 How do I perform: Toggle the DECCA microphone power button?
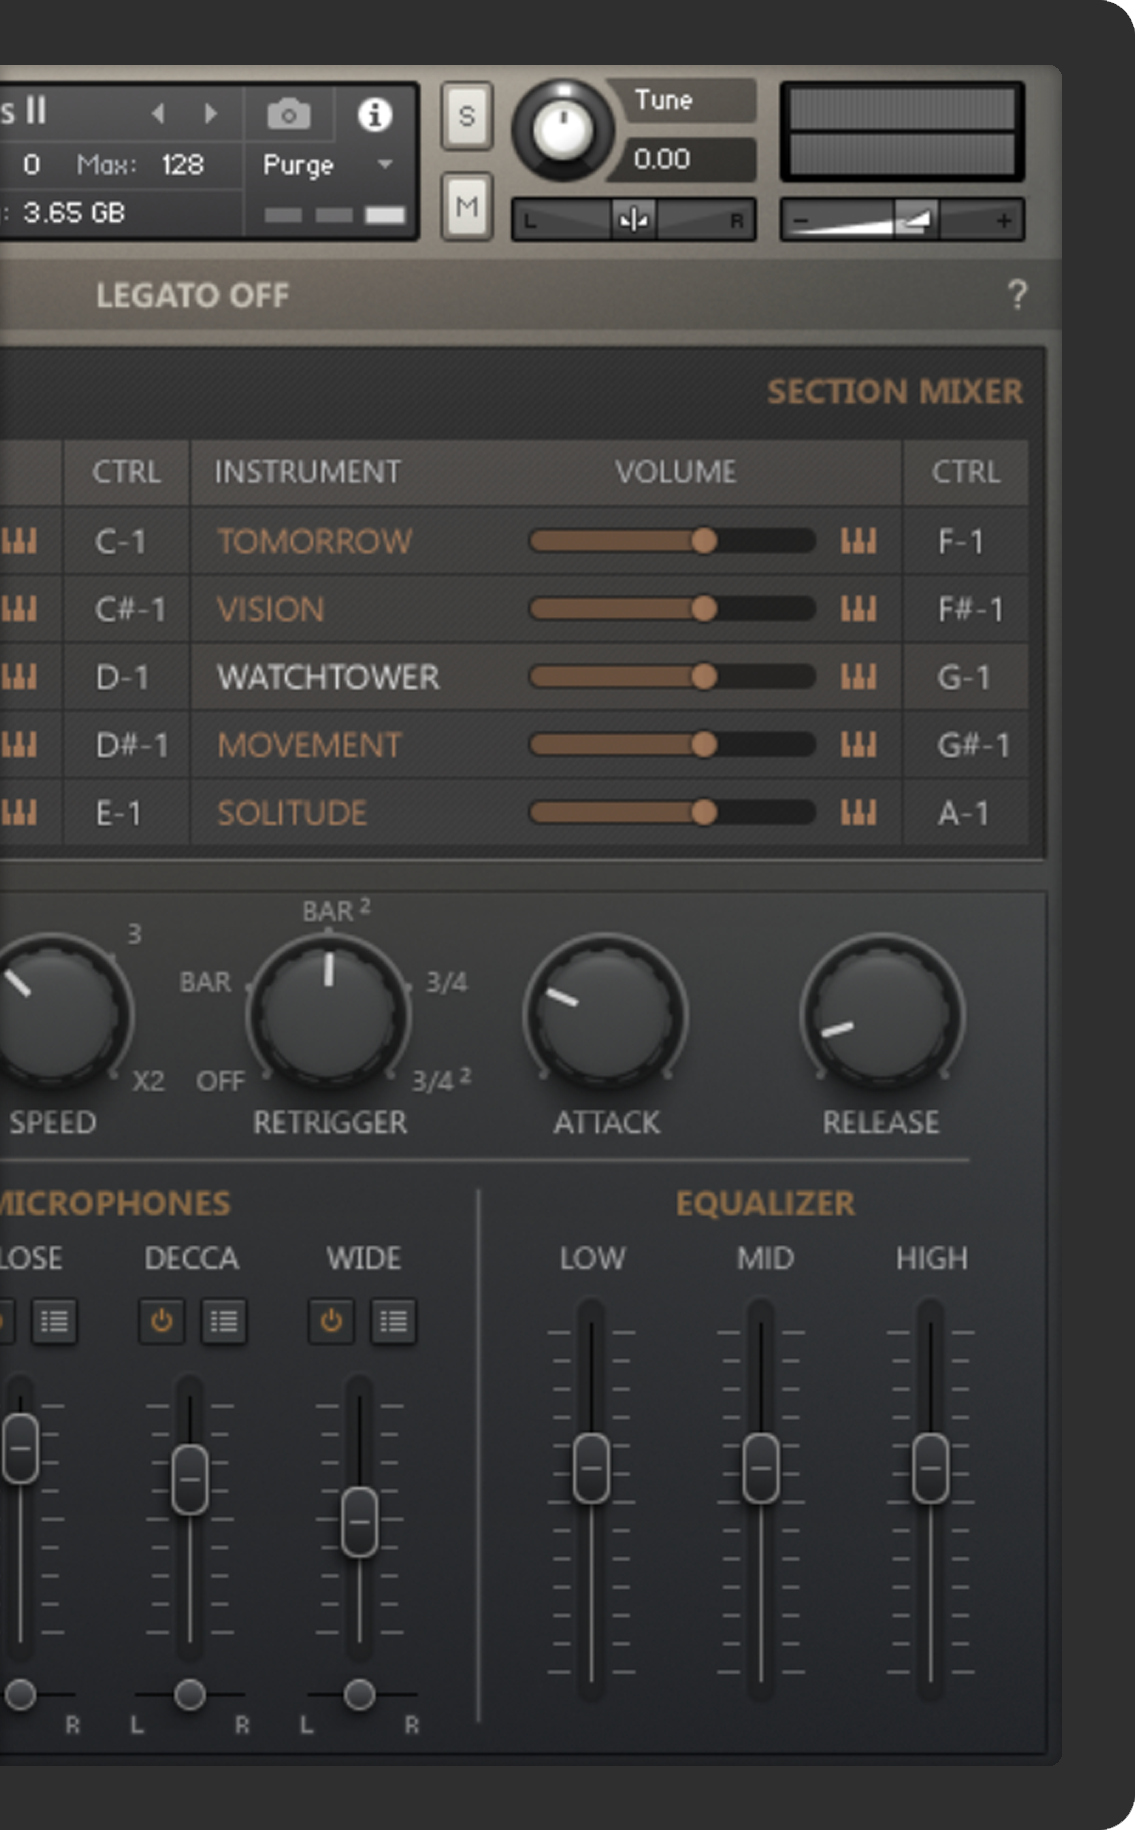point(161,1322)
